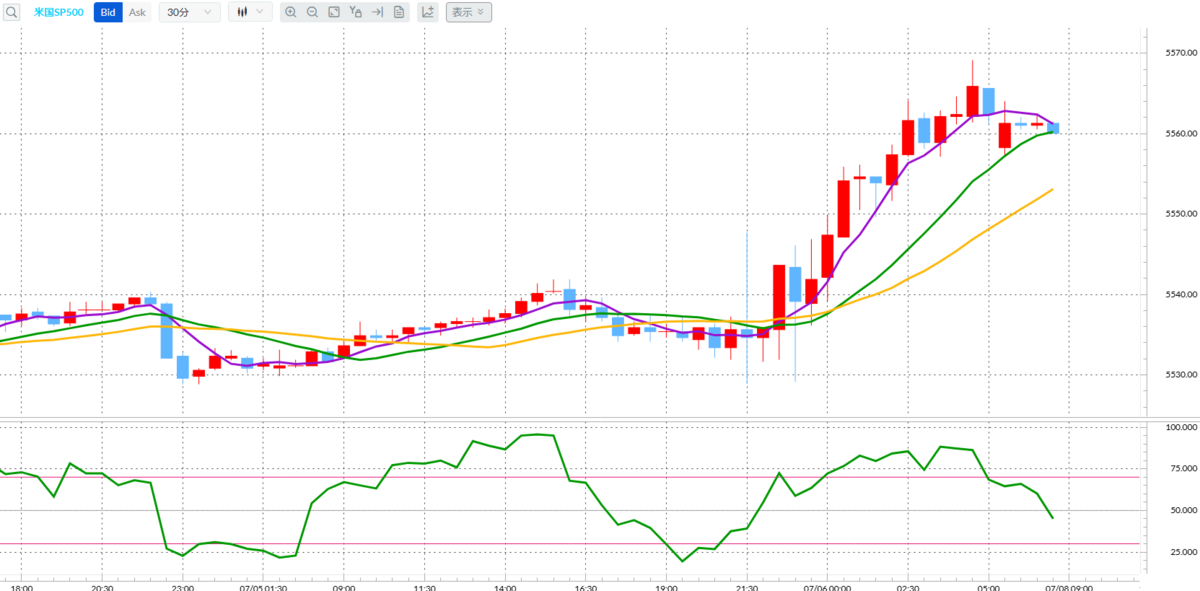Click the last blue candle at 5561
This screenshot has height=591, width=1200.
[1053, 128]
